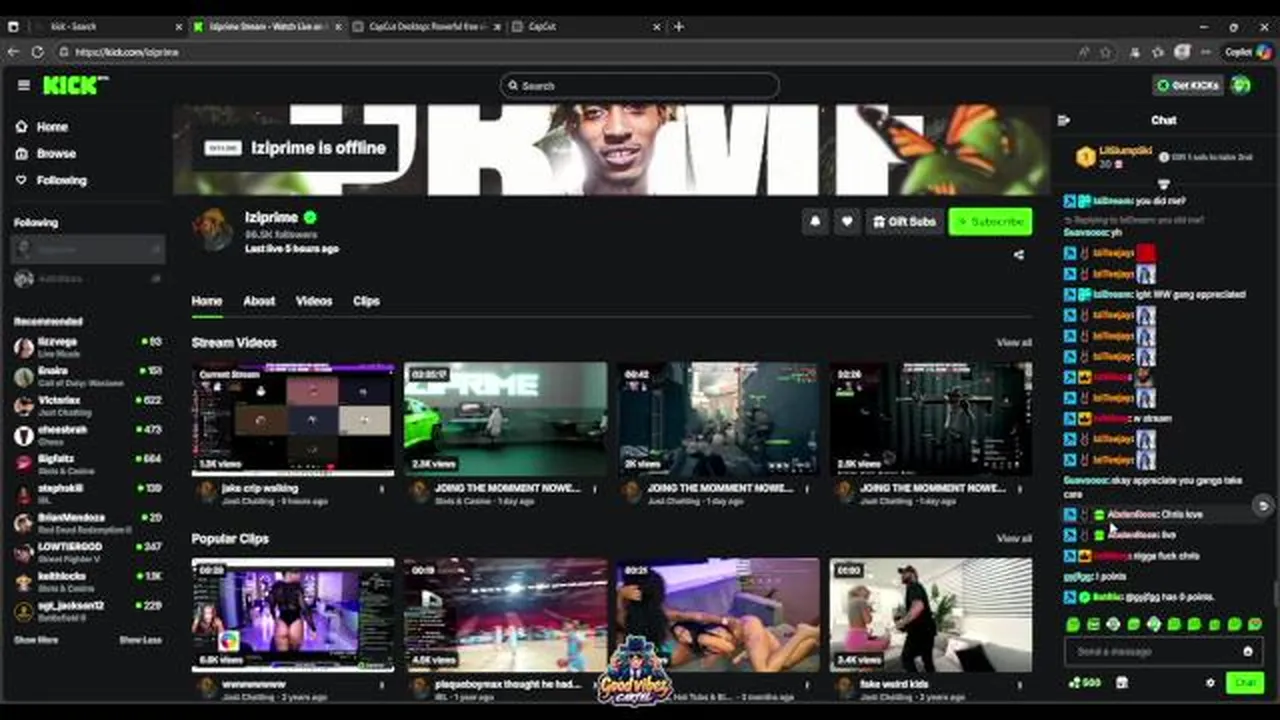
Task: Click the channel points balance icon
Action: 1085,683
